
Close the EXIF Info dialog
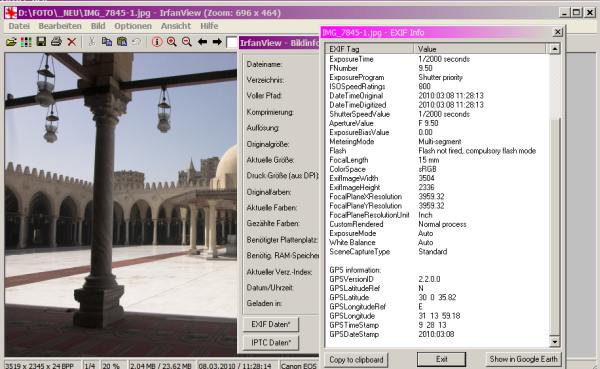point(558,32)
